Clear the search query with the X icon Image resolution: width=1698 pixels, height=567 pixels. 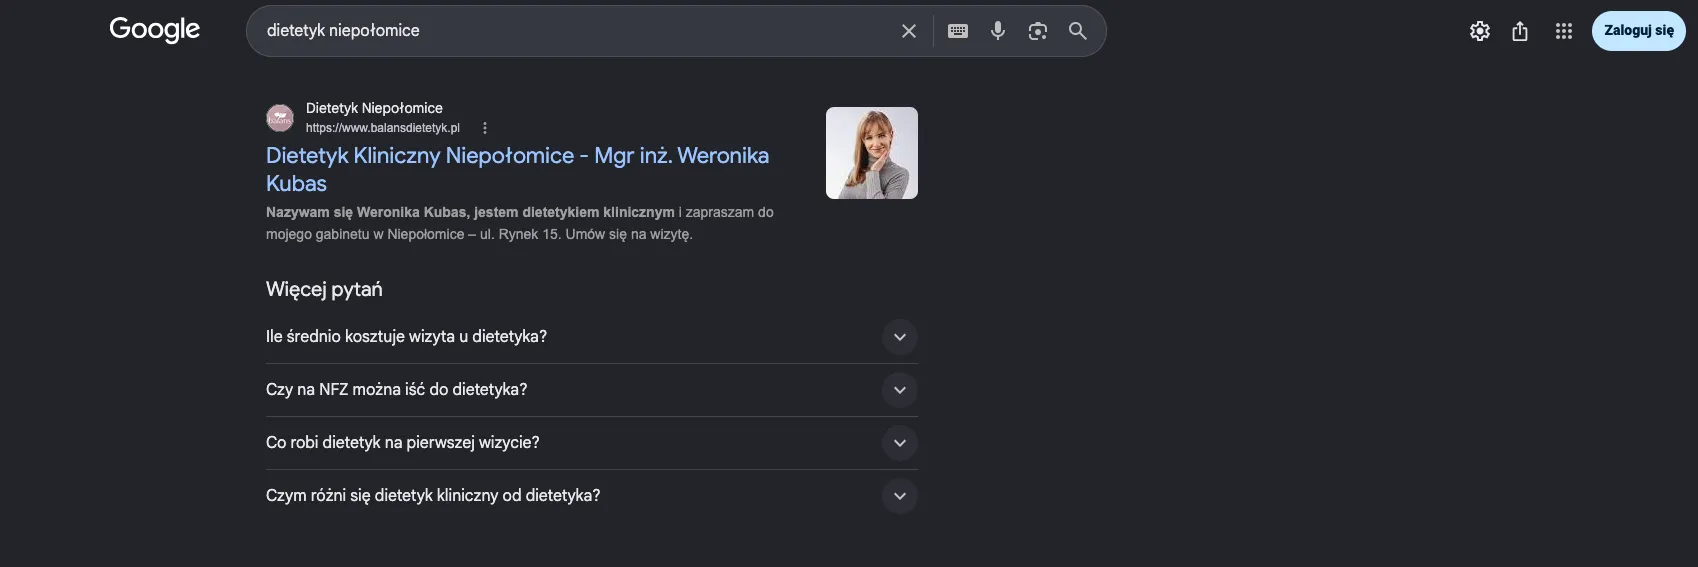909,31
